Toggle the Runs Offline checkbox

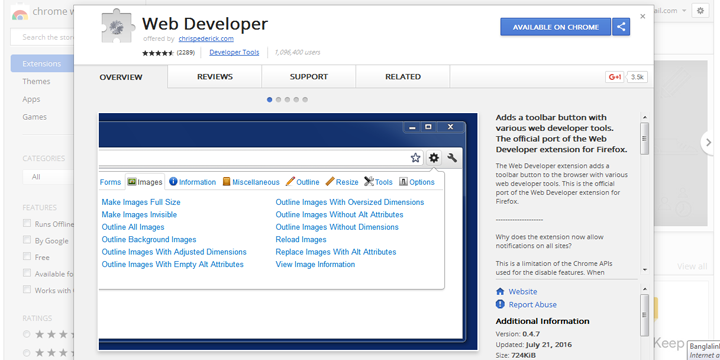coord(27,224)
